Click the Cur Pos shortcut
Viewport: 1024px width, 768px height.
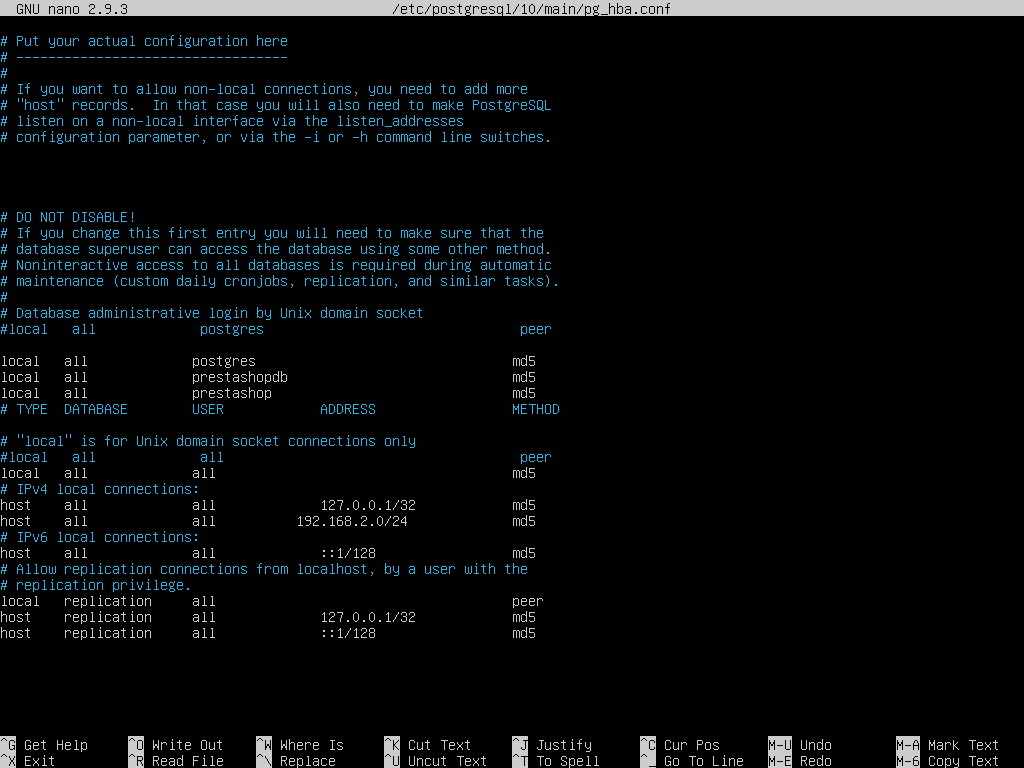point(691,745)
